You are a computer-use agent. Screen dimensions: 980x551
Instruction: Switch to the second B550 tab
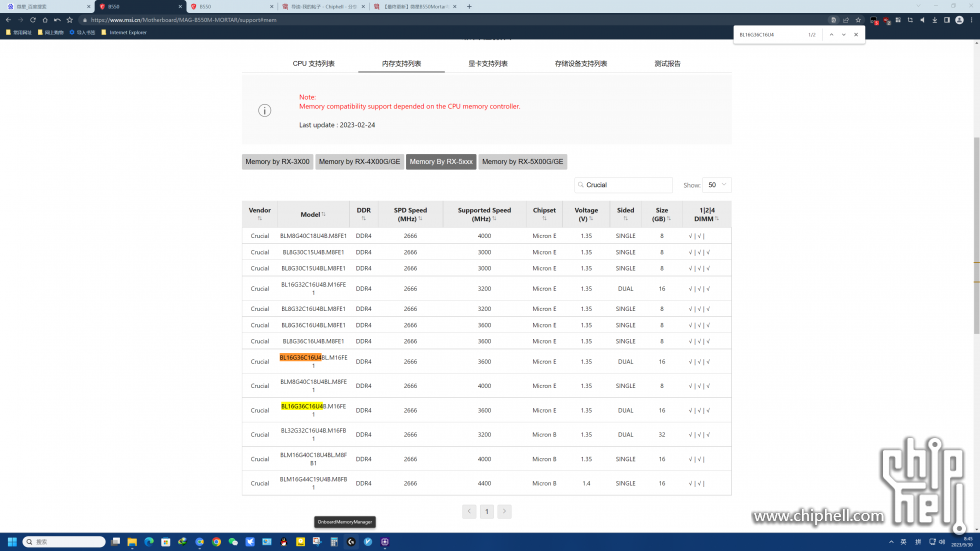click(x=231, y=7)
